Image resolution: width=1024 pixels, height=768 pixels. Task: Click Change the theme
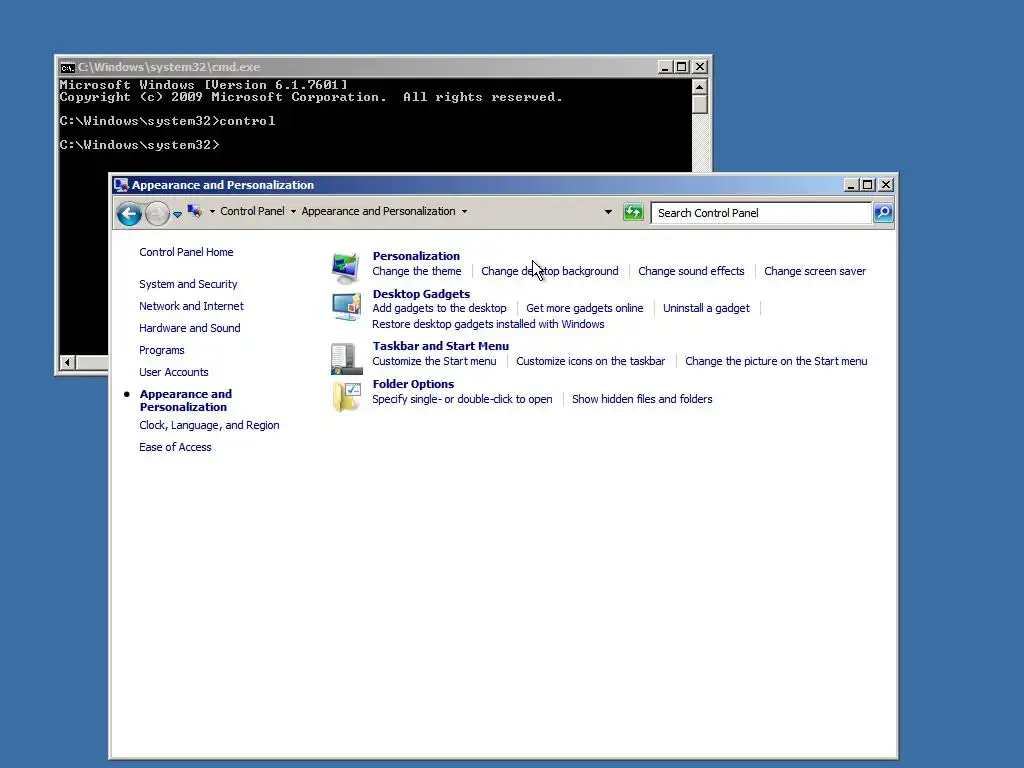click(417, 271)
